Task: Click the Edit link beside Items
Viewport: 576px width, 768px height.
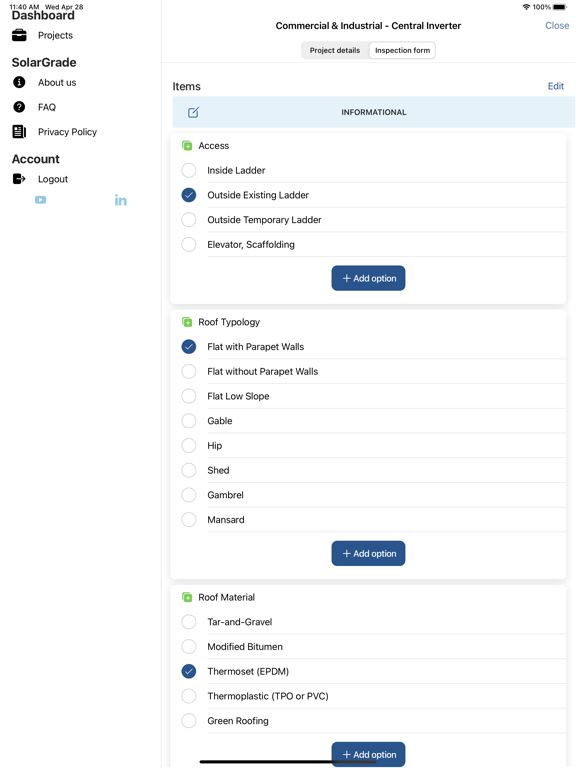Action: (555, 86)
